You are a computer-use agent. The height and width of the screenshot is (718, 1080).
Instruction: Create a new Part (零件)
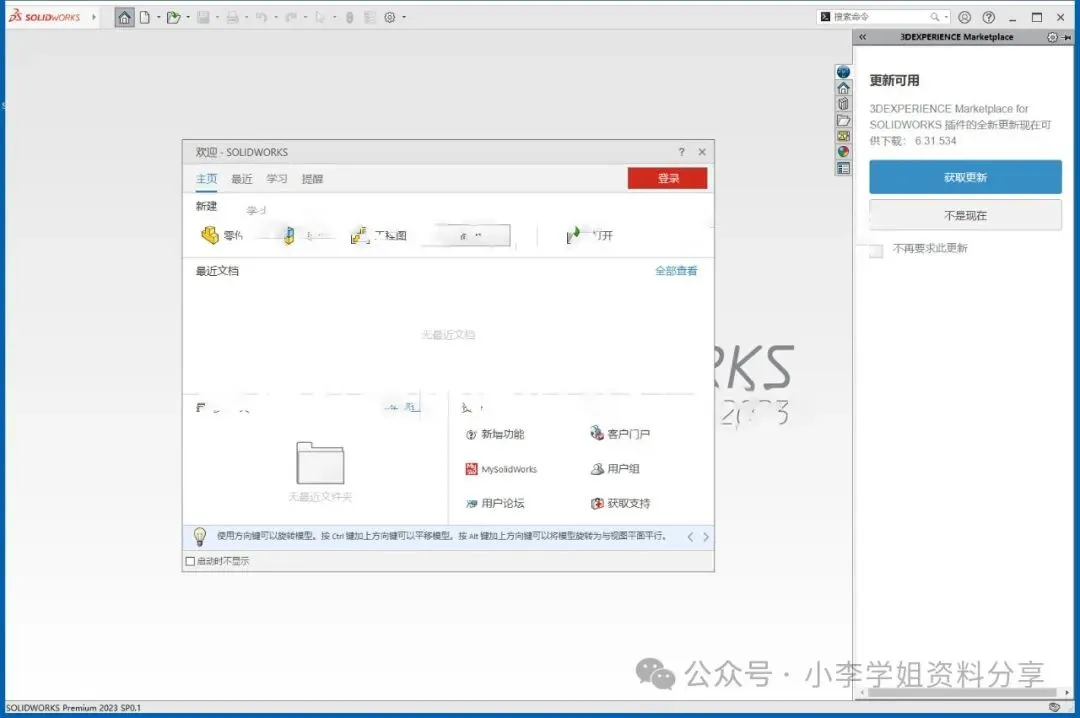tap(221, 235)
